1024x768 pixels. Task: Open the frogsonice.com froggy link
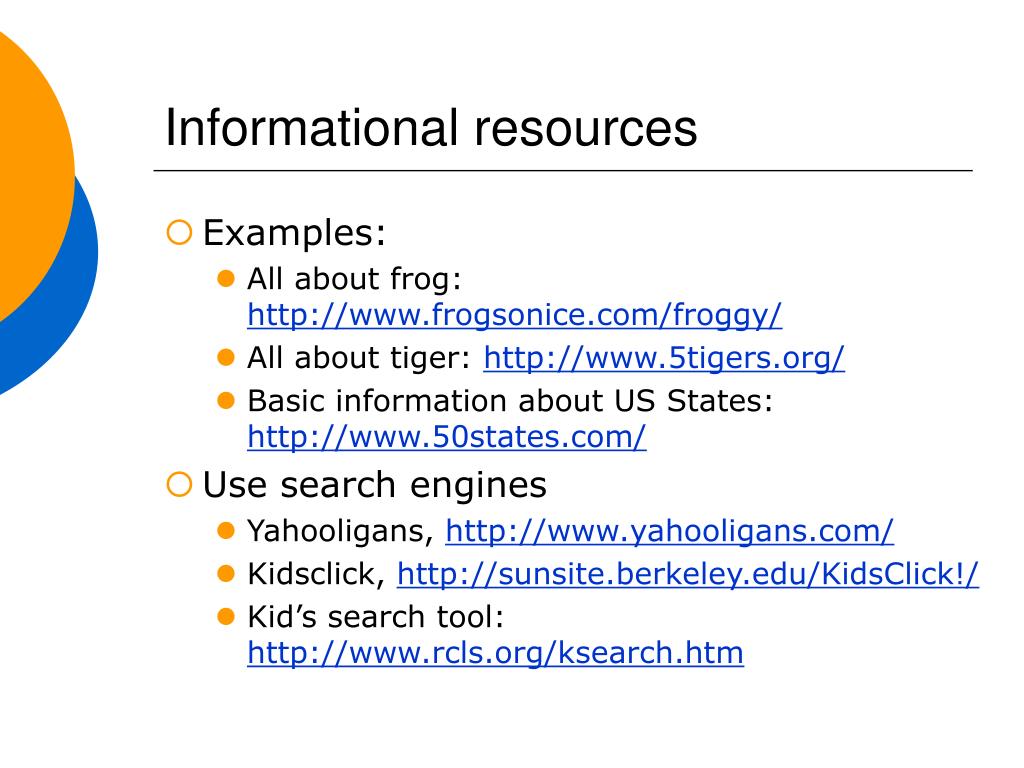(x=514, y=315)
